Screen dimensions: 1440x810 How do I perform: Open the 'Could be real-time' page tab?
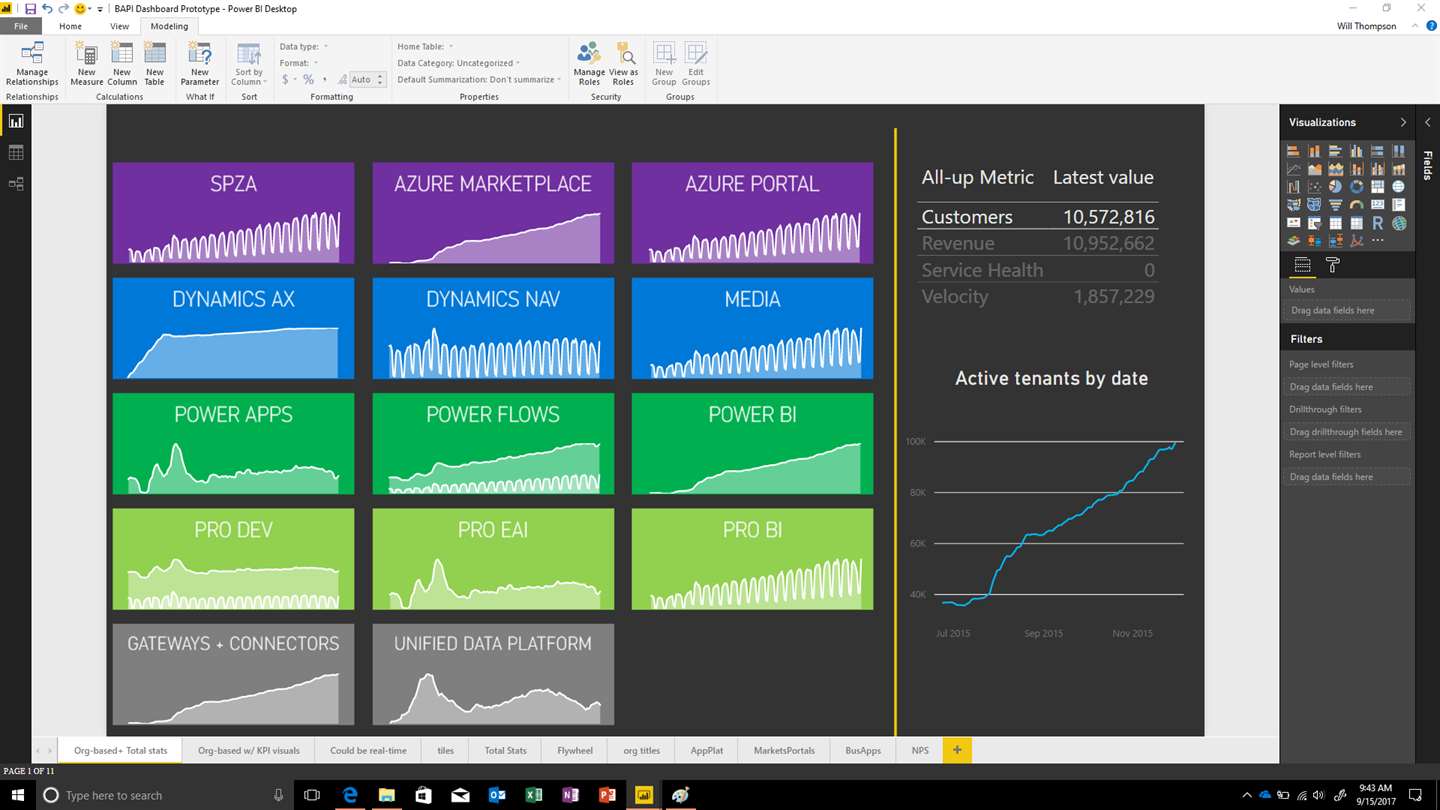click(368, 750)
